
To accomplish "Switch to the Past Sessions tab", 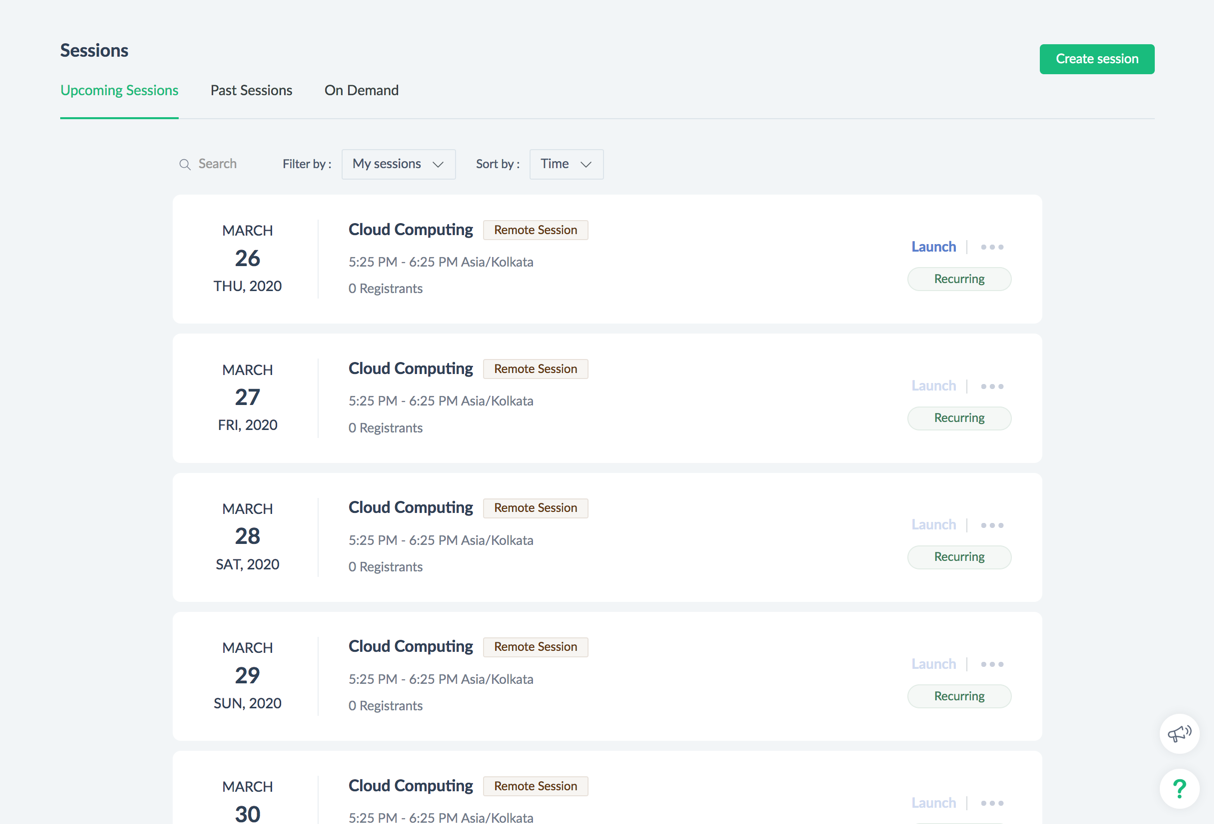I will click(x=251, y=90).
